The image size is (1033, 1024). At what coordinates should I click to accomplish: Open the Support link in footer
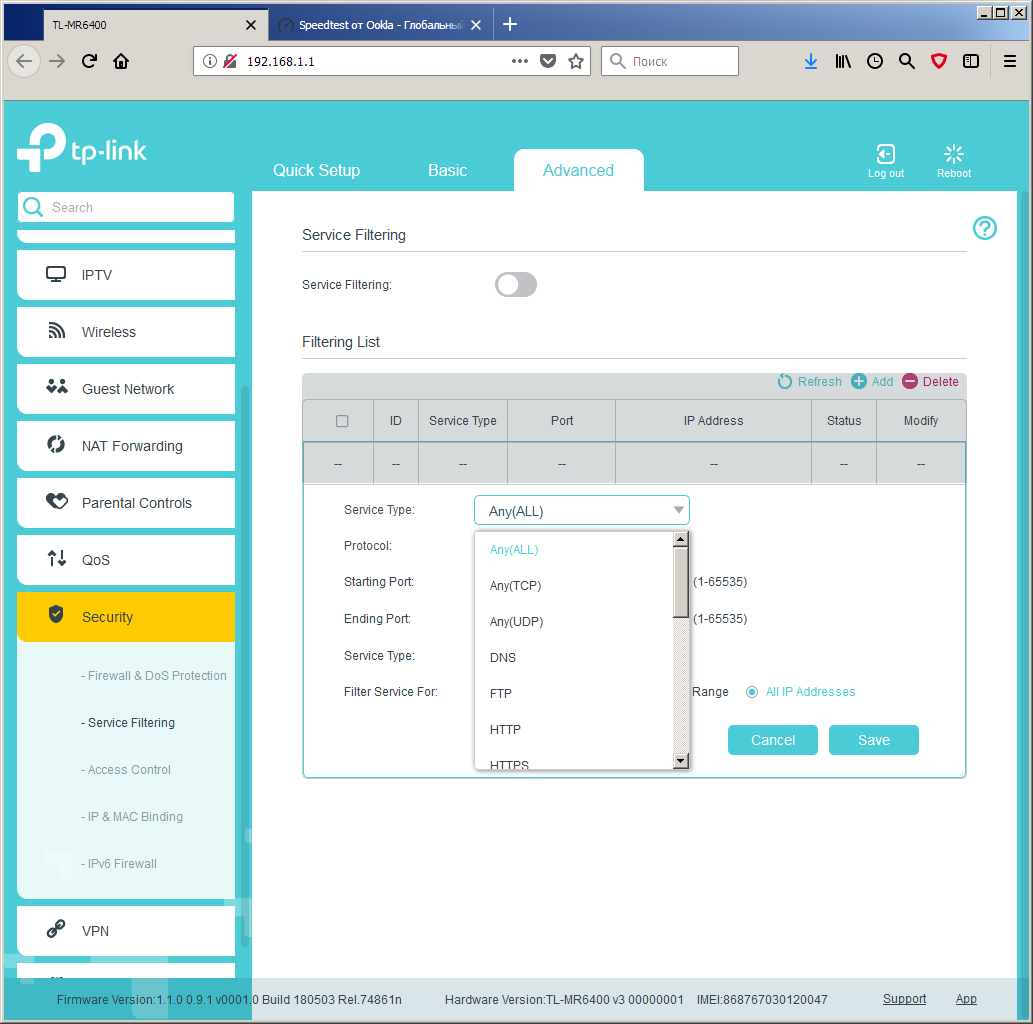click(x=904, y=999)
